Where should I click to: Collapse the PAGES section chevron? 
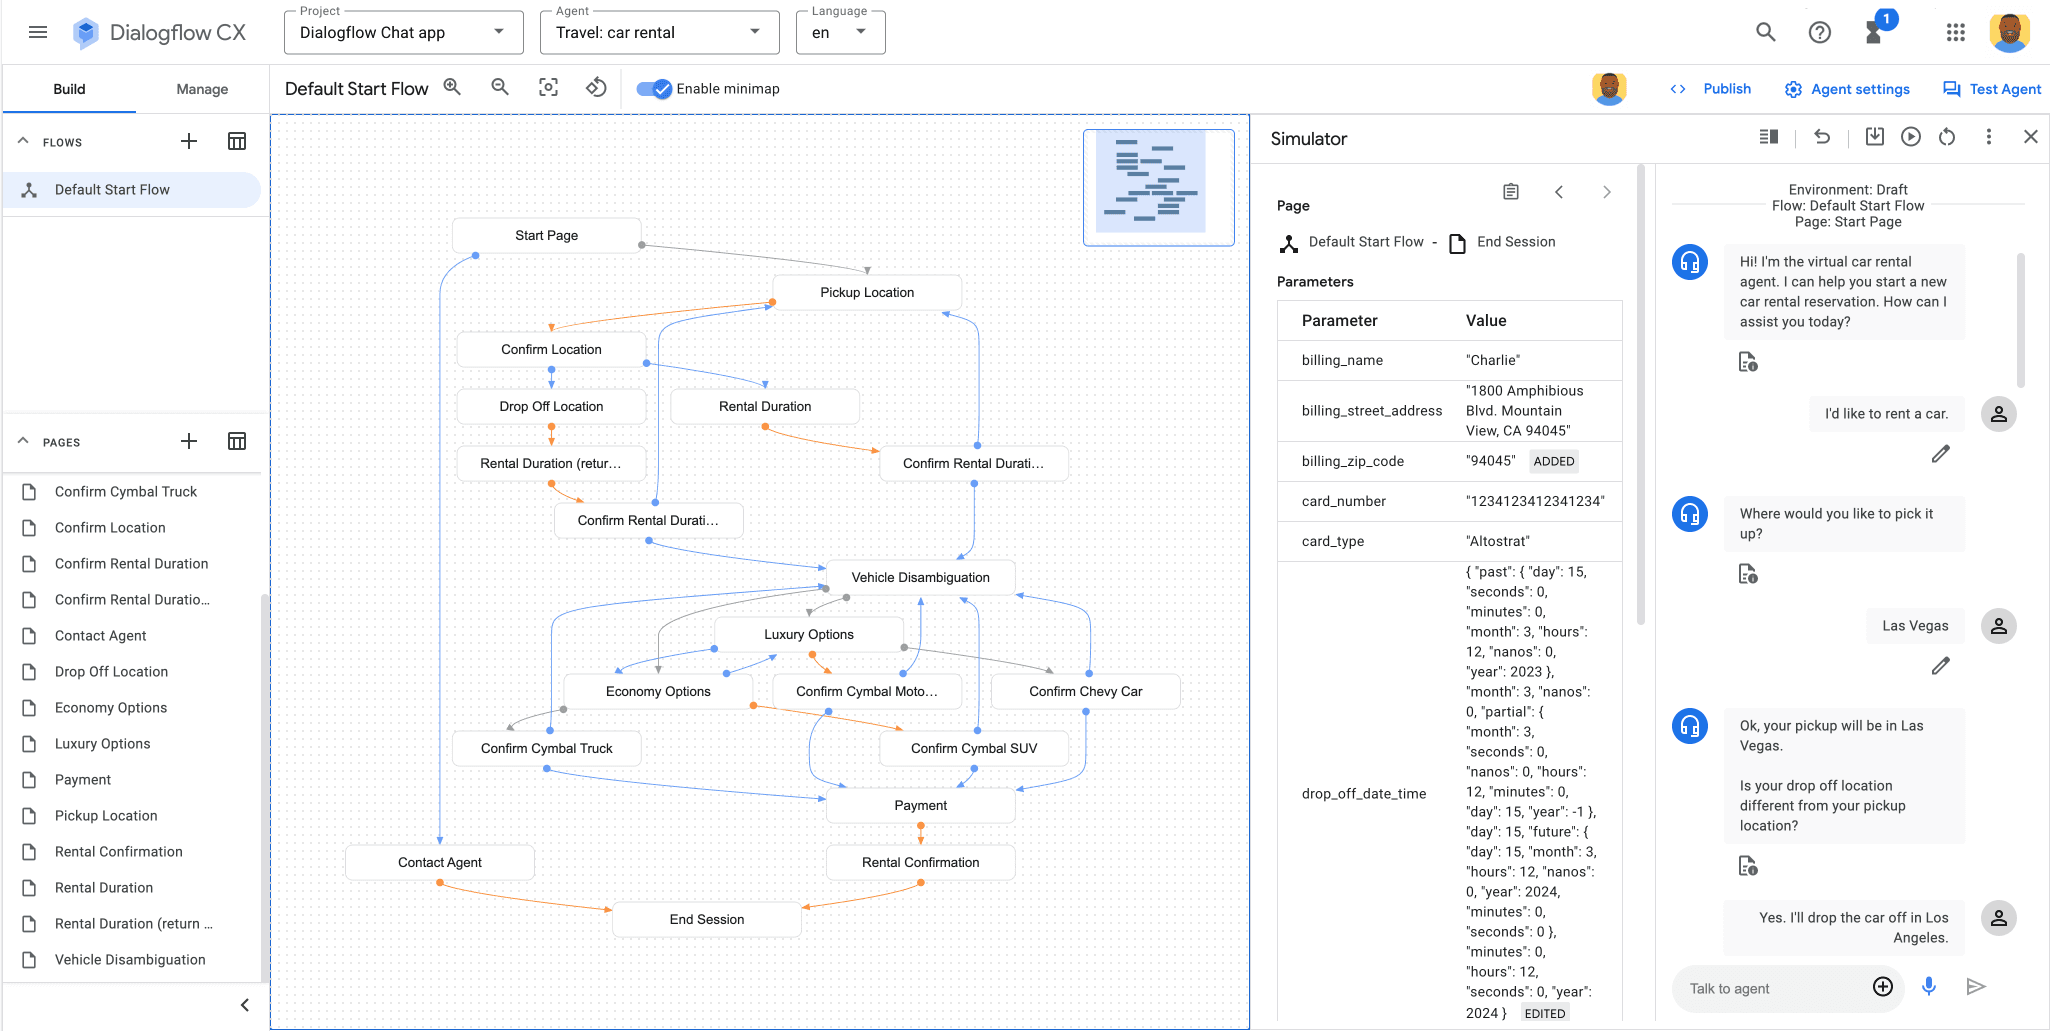tap(22, 441)
